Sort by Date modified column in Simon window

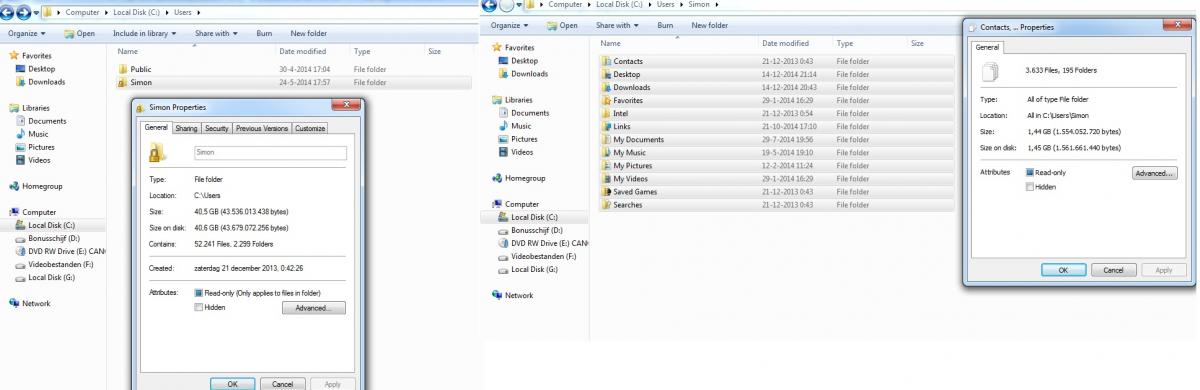click(786, 43)
